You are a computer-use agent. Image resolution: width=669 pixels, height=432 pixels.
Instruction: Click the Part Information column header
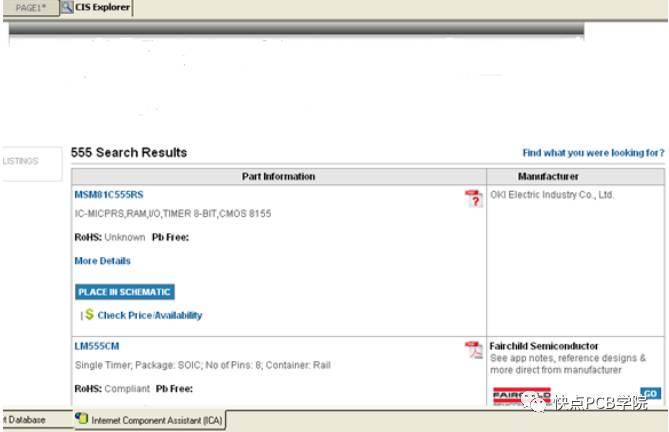[x=279, y=177]
